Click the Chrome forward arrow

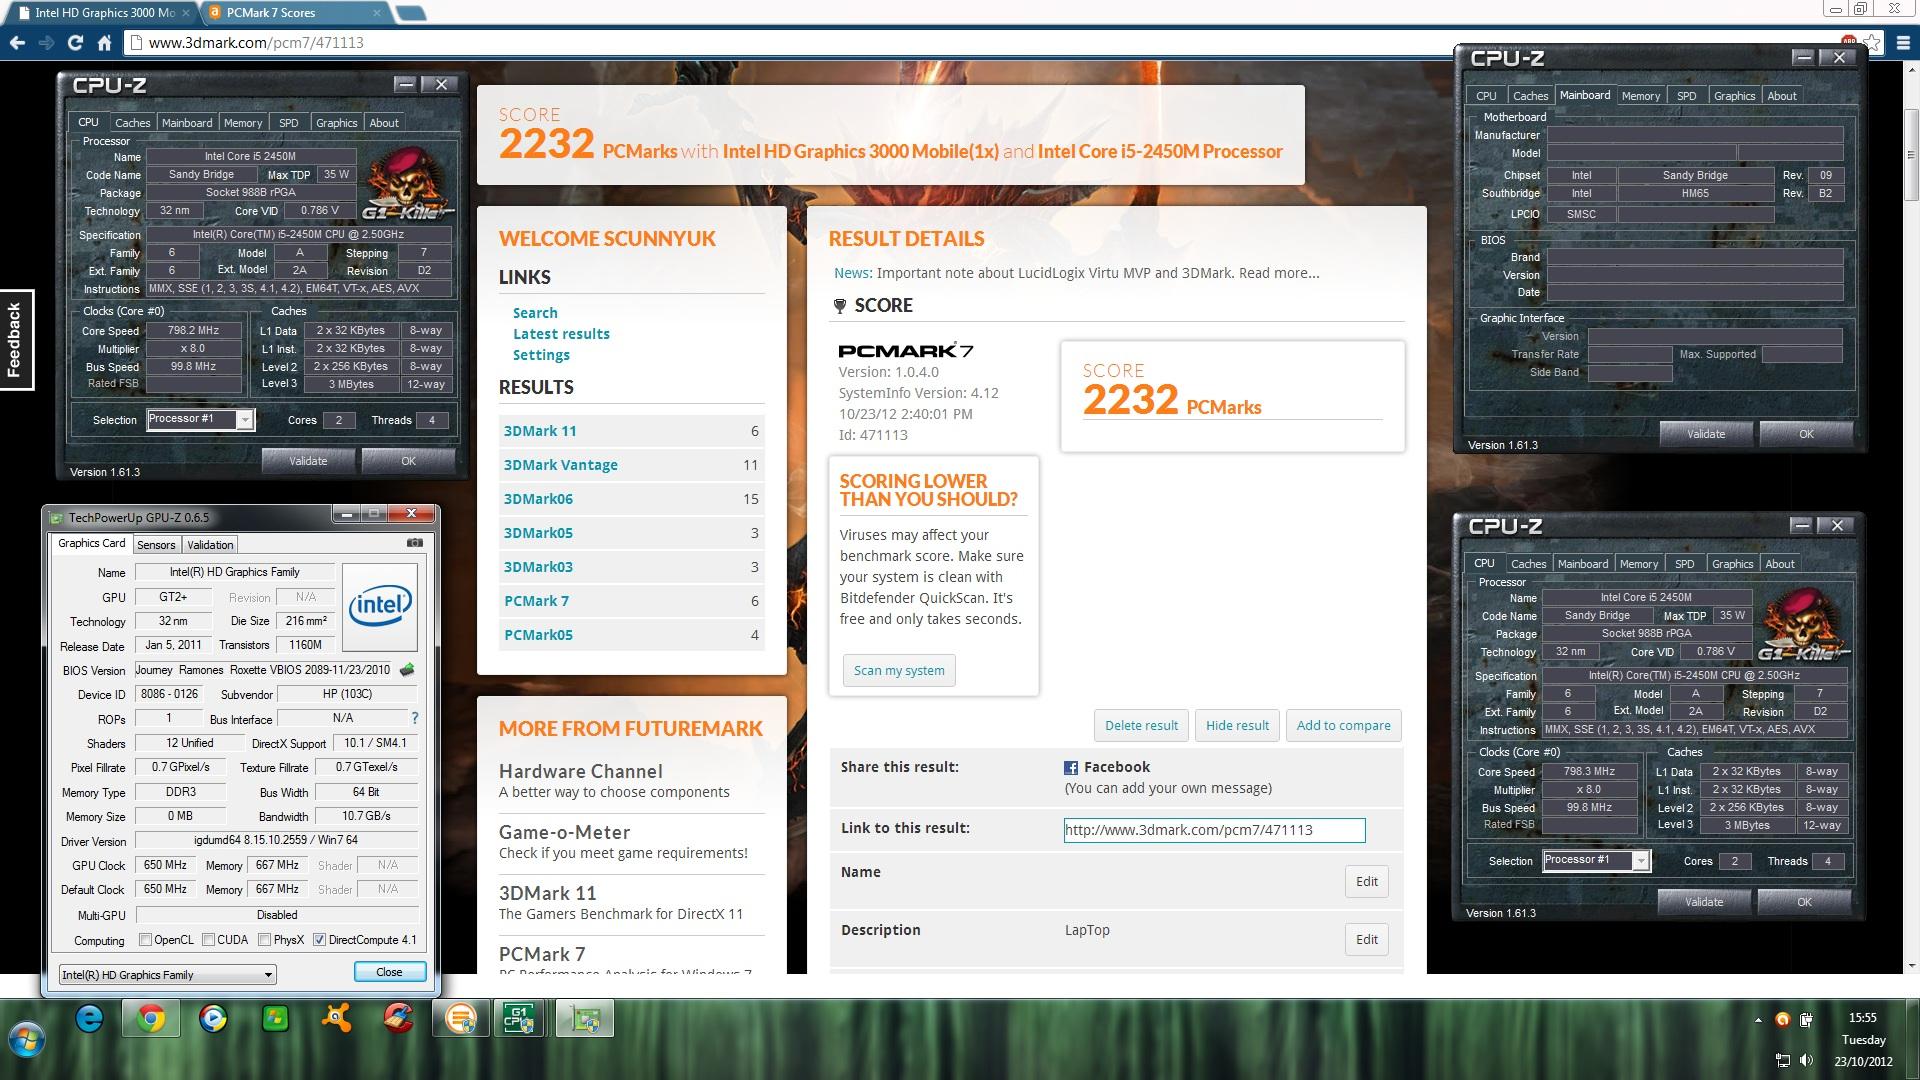46,43
